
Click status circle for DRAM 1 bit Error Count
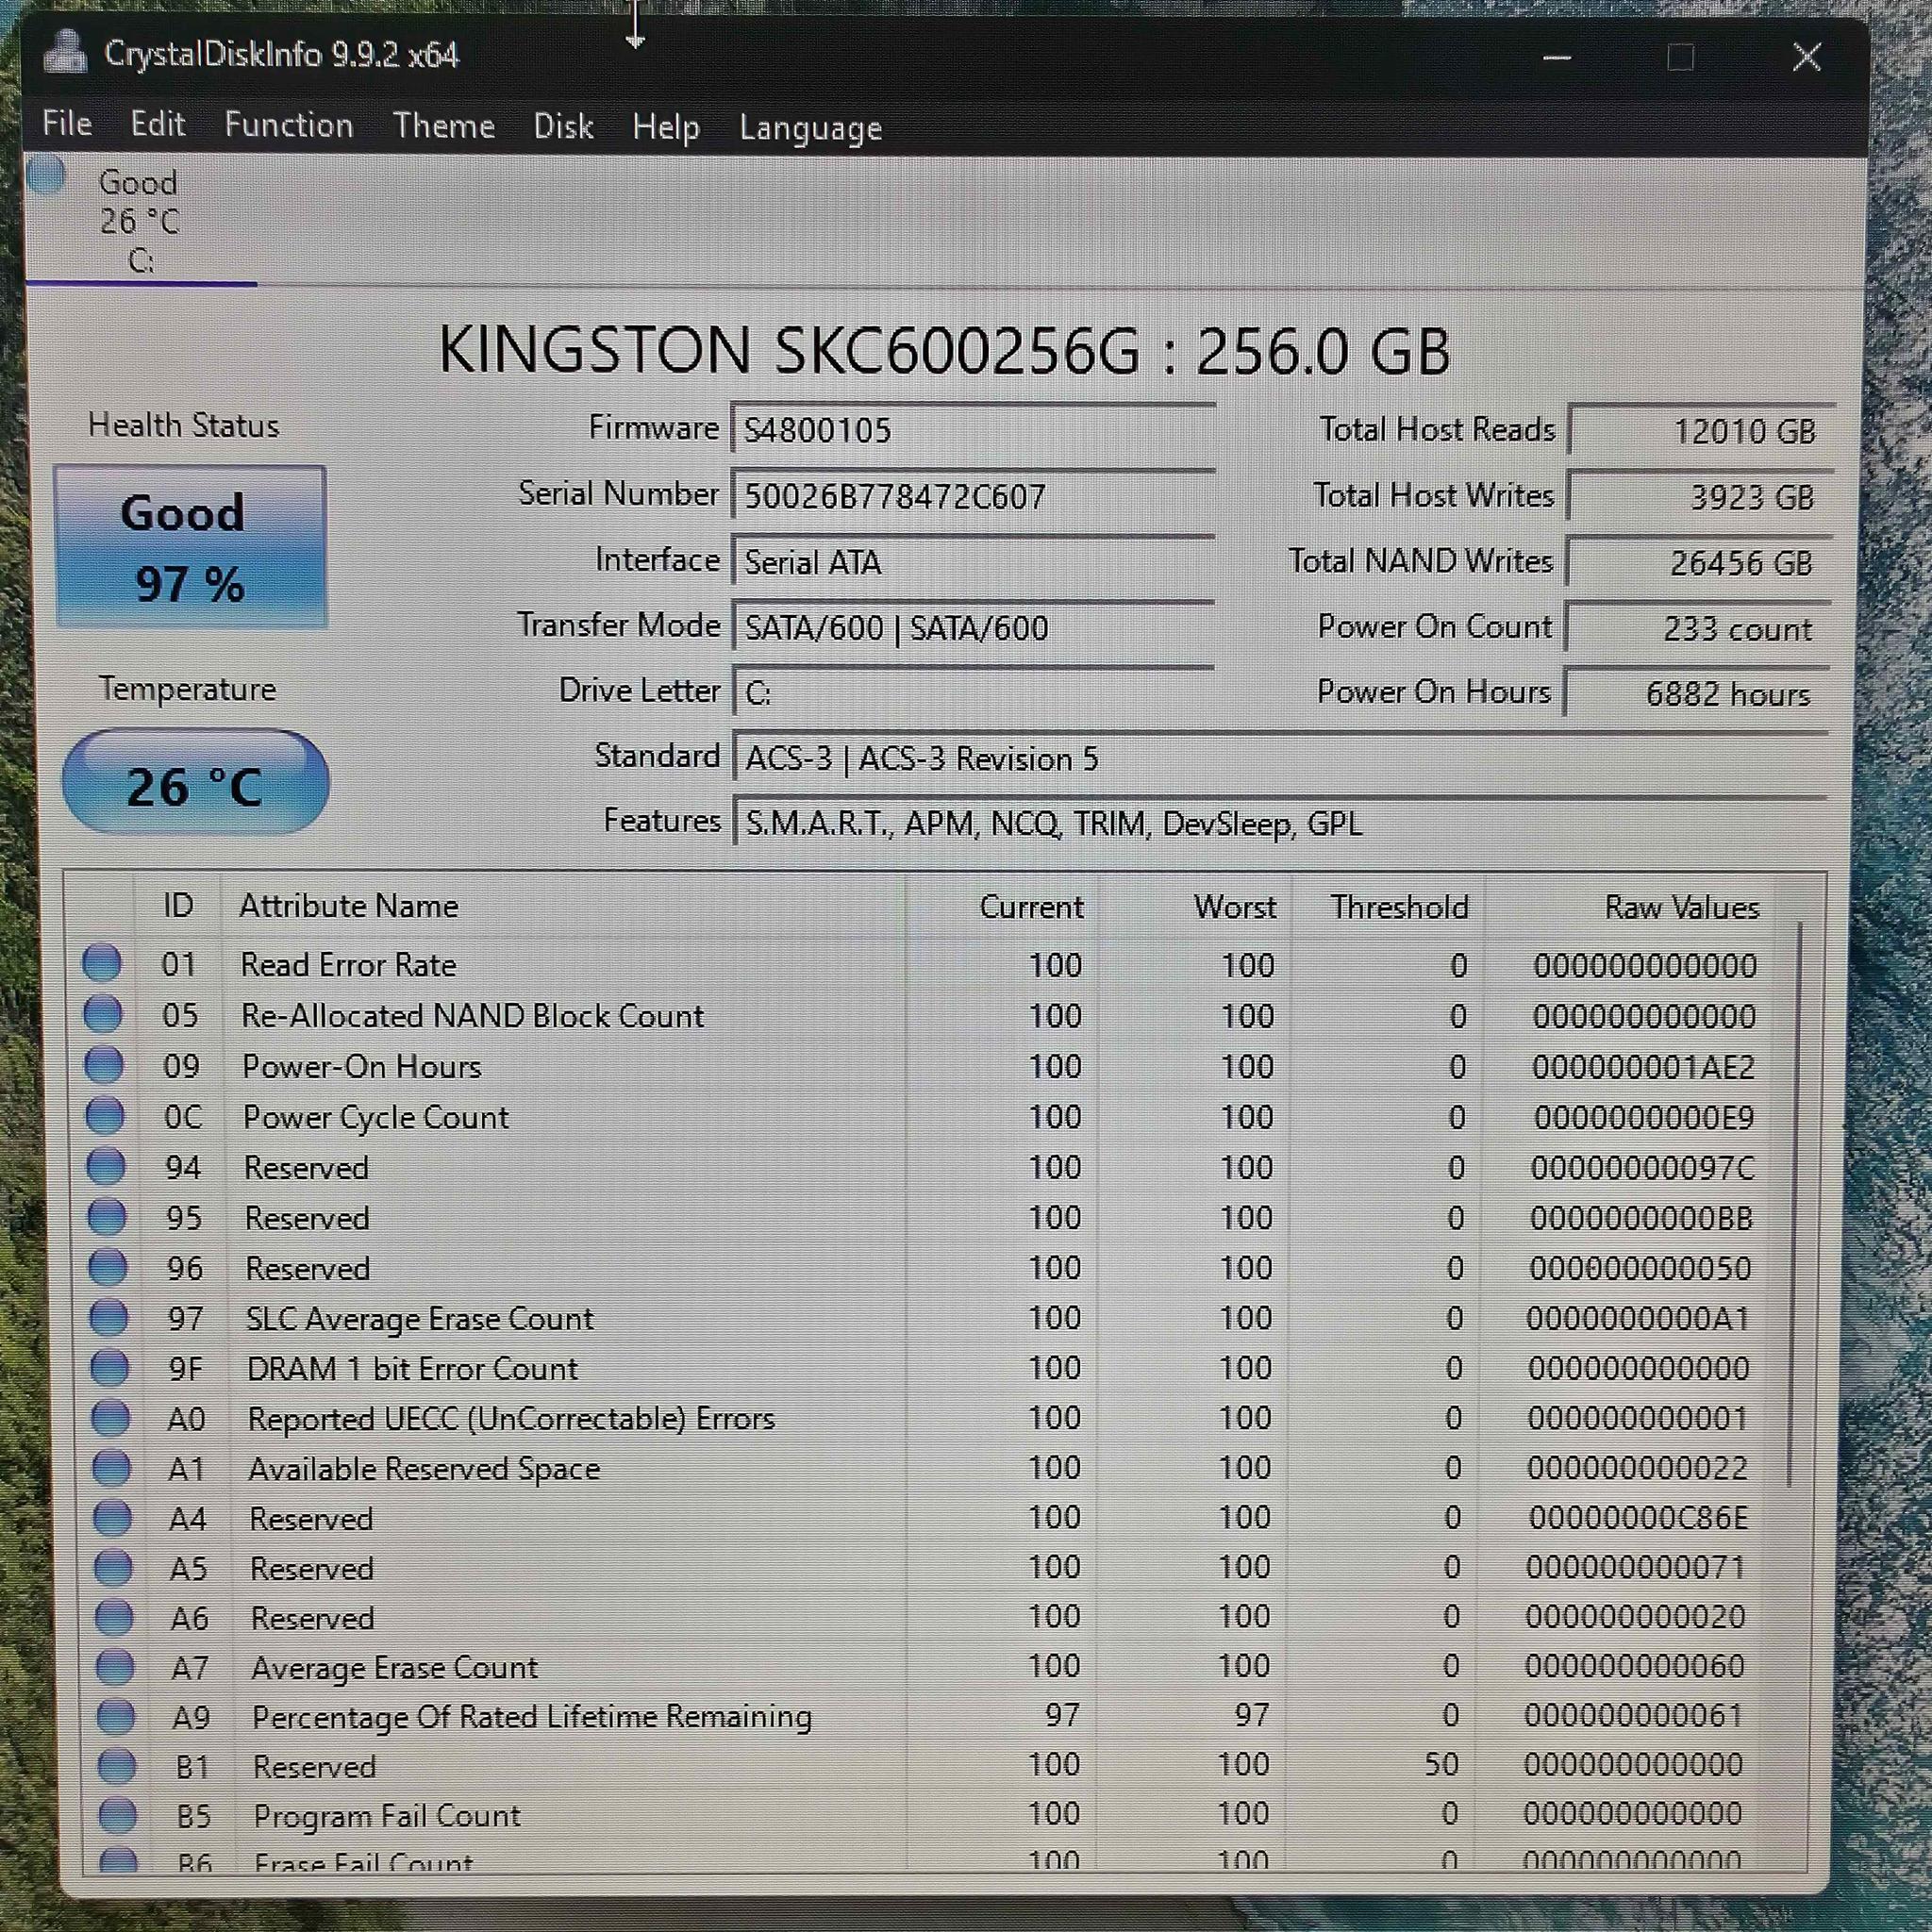[x=110, y=1367]
